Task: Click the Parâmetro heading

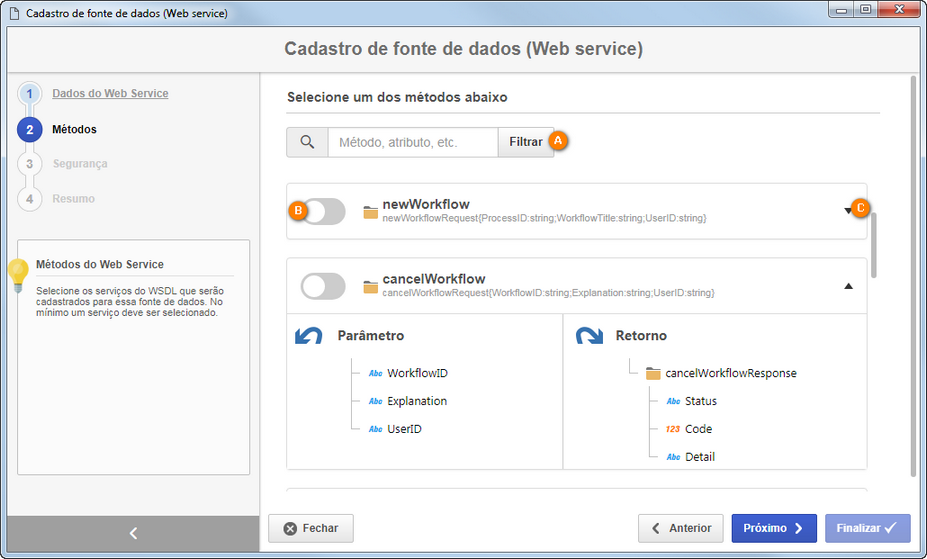Action: pyautogui.click(x=371, y=336)
